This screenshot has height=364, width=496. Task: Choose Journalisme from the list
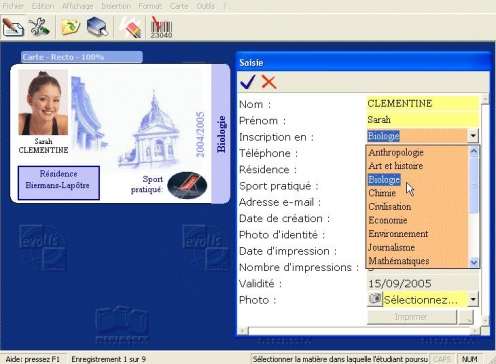(x=391, y=247)
